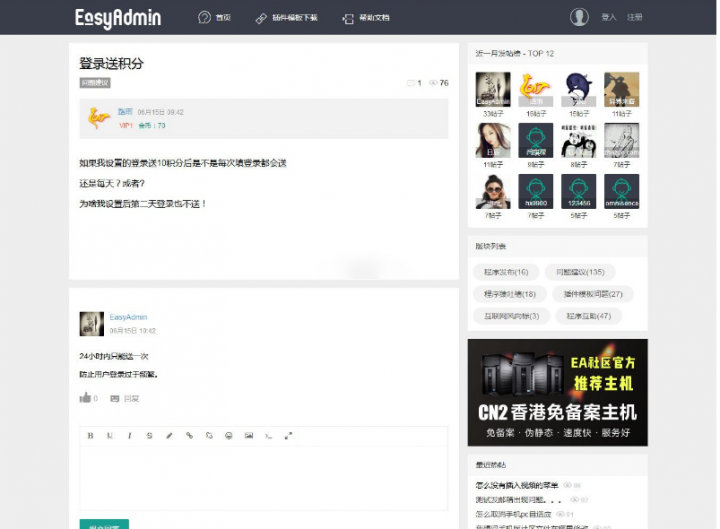Click the EasyAdmin logo in header
The width and height of the screenshot is (720, 529).
pos(118,18)
